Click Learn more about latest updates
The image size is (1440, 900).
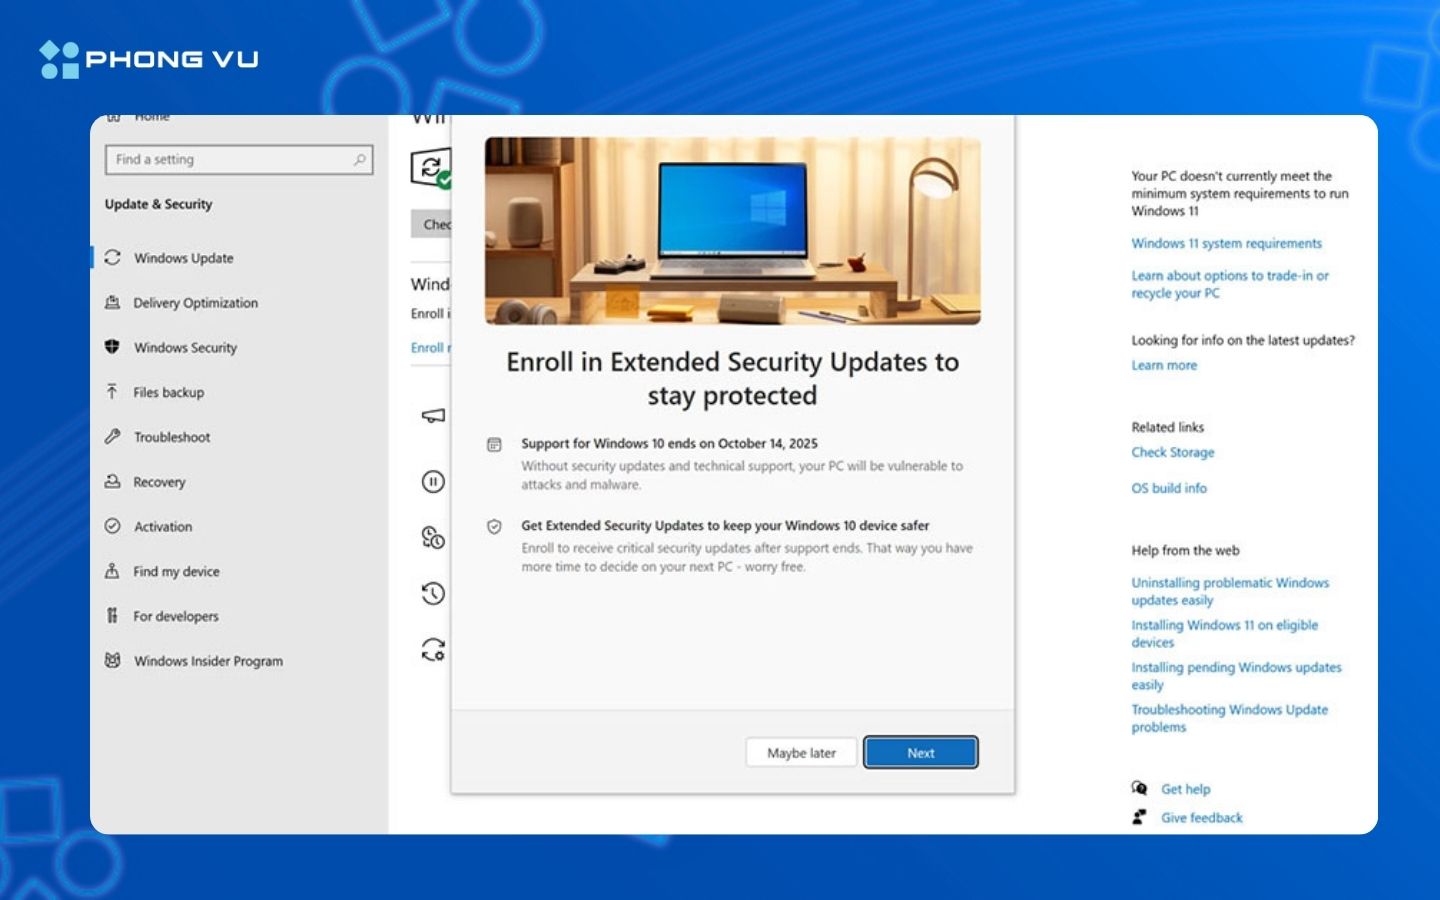[x=1164, y=366]
